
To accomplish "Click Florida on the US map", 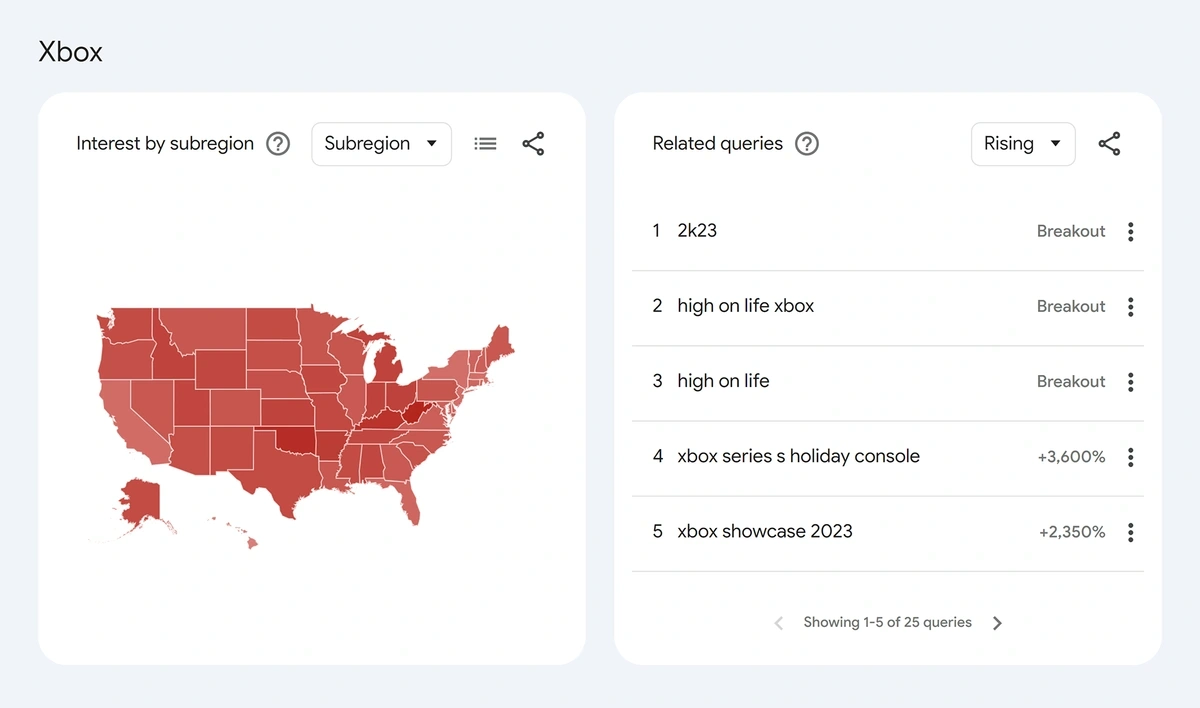I will pos(407,500).
